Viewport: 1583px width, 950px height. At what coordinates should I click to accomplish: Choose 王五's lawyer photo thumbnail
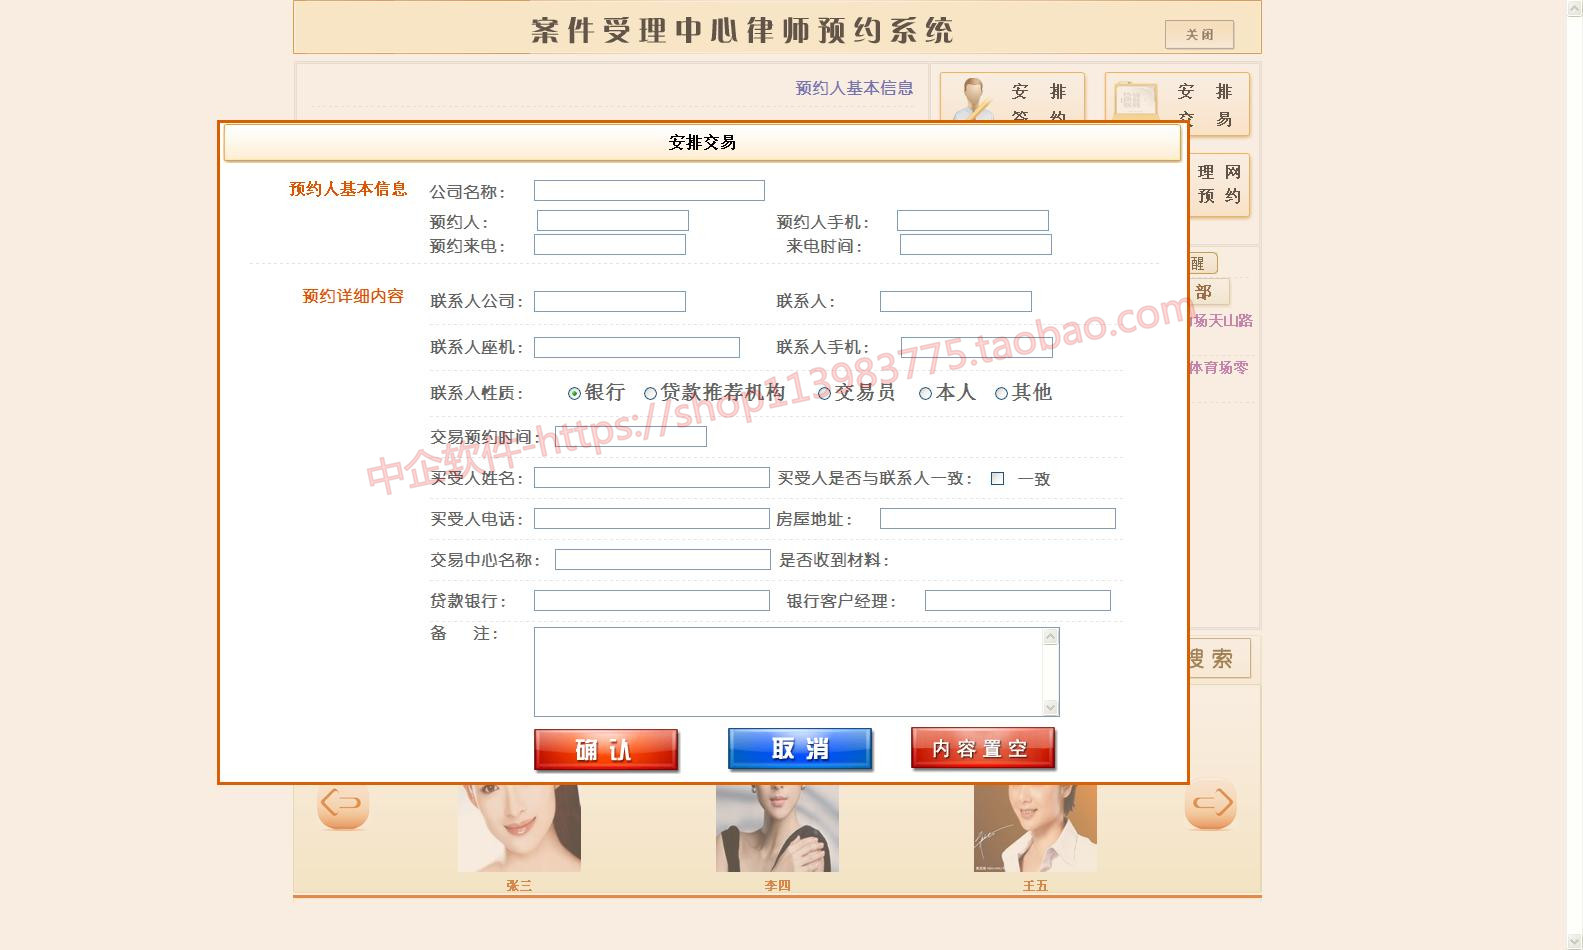[x=1035, y=828]
